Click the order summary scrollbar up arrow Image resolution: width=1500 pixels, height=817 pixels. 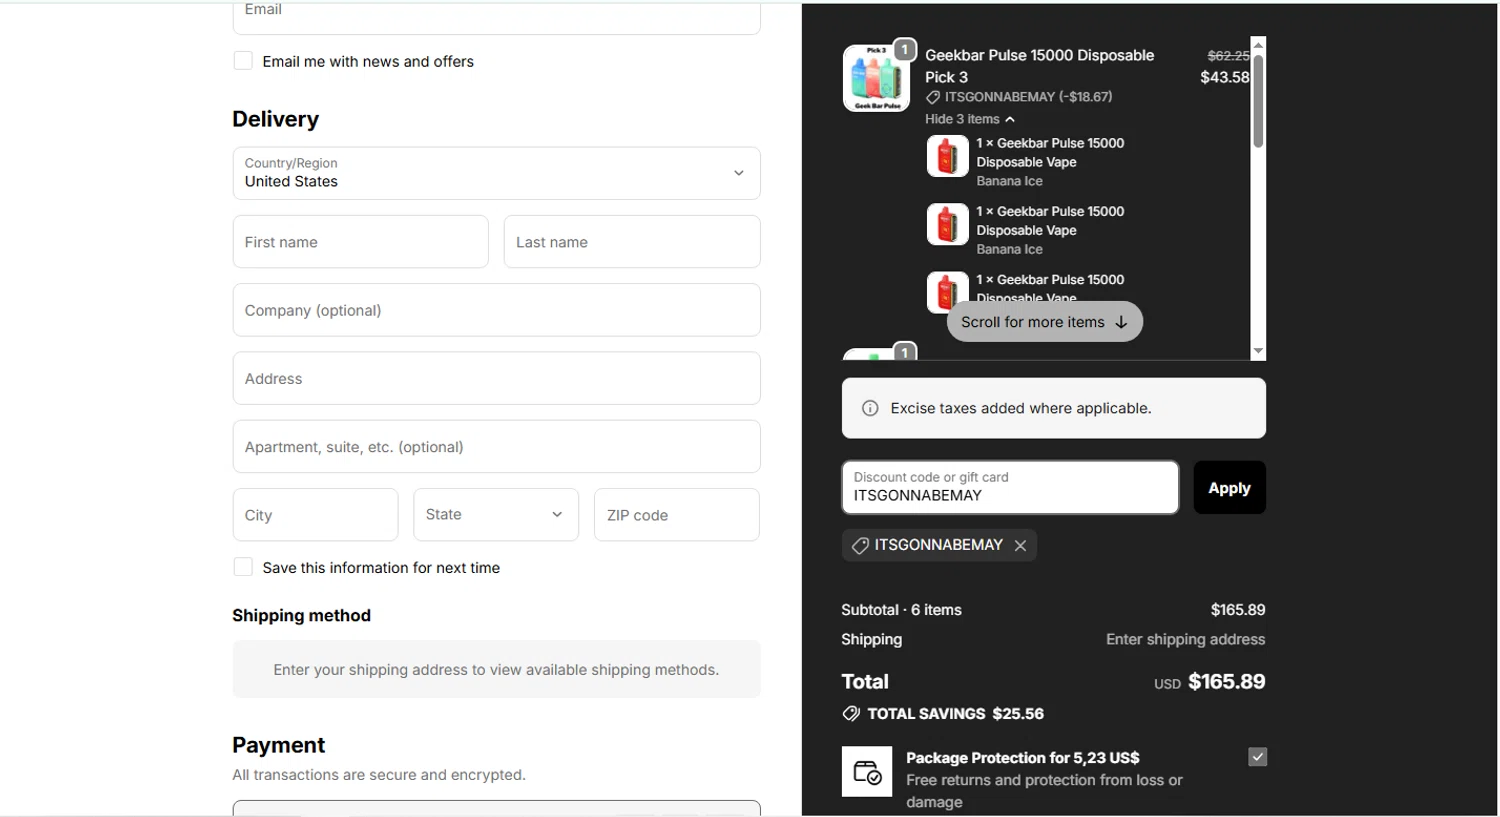point(1258,45)
